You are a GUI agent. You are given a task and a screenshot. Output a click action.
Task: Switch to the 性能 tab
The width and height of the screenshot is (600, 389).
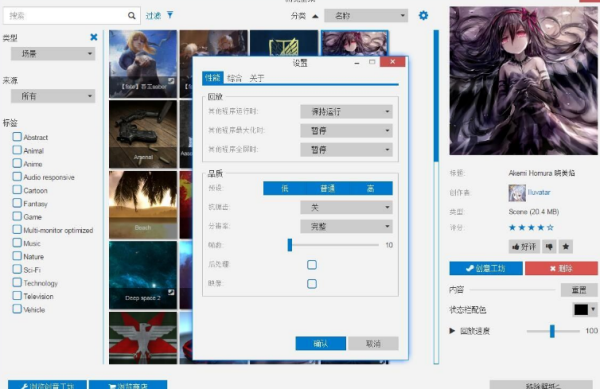point(212,78)
